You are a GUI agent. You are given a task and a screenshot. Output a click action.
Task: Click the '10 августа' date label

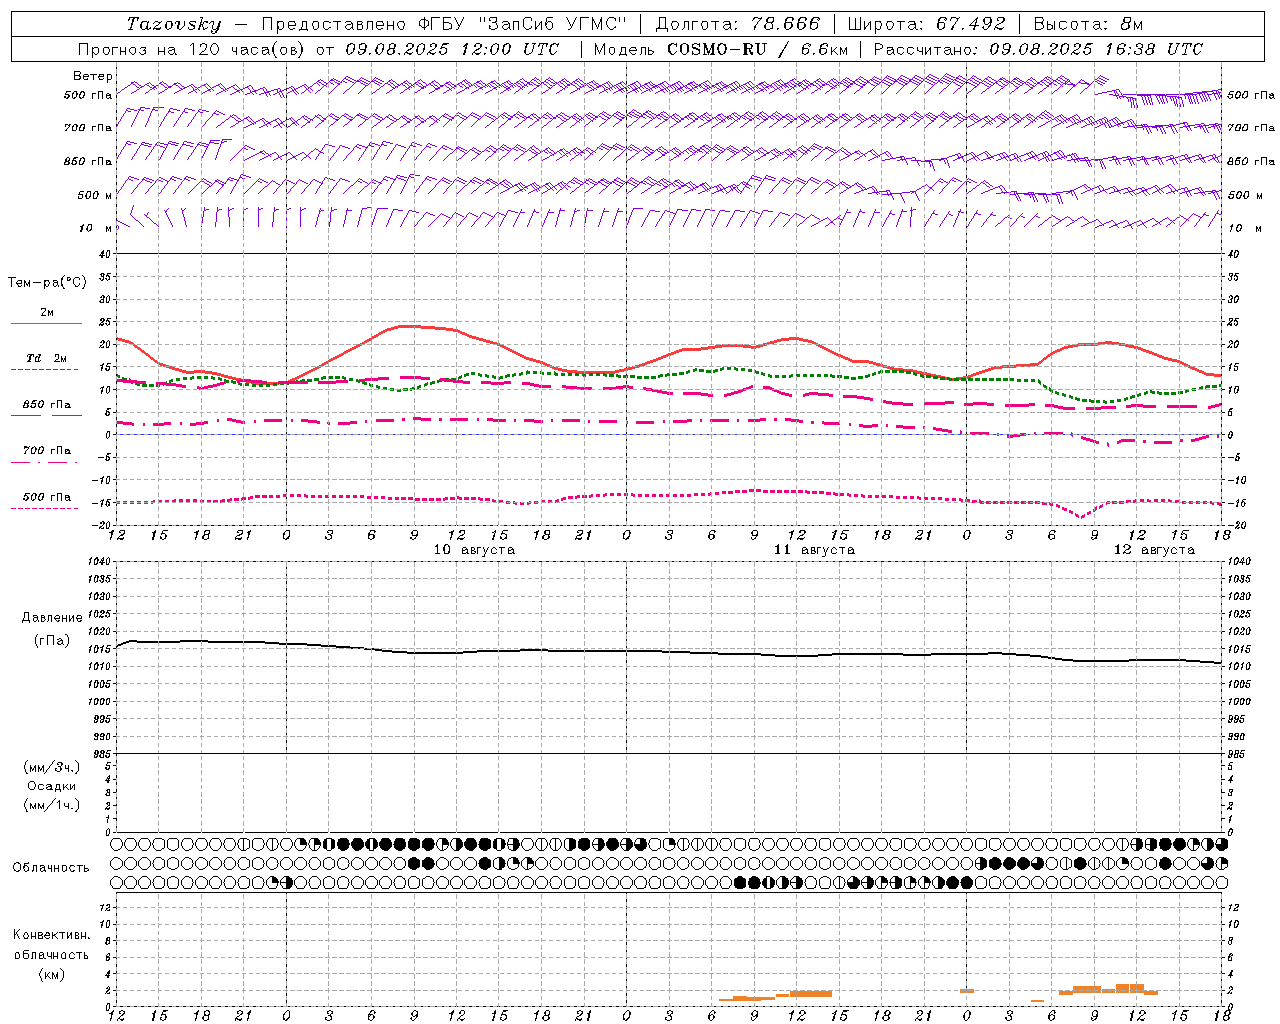point(474,550)
